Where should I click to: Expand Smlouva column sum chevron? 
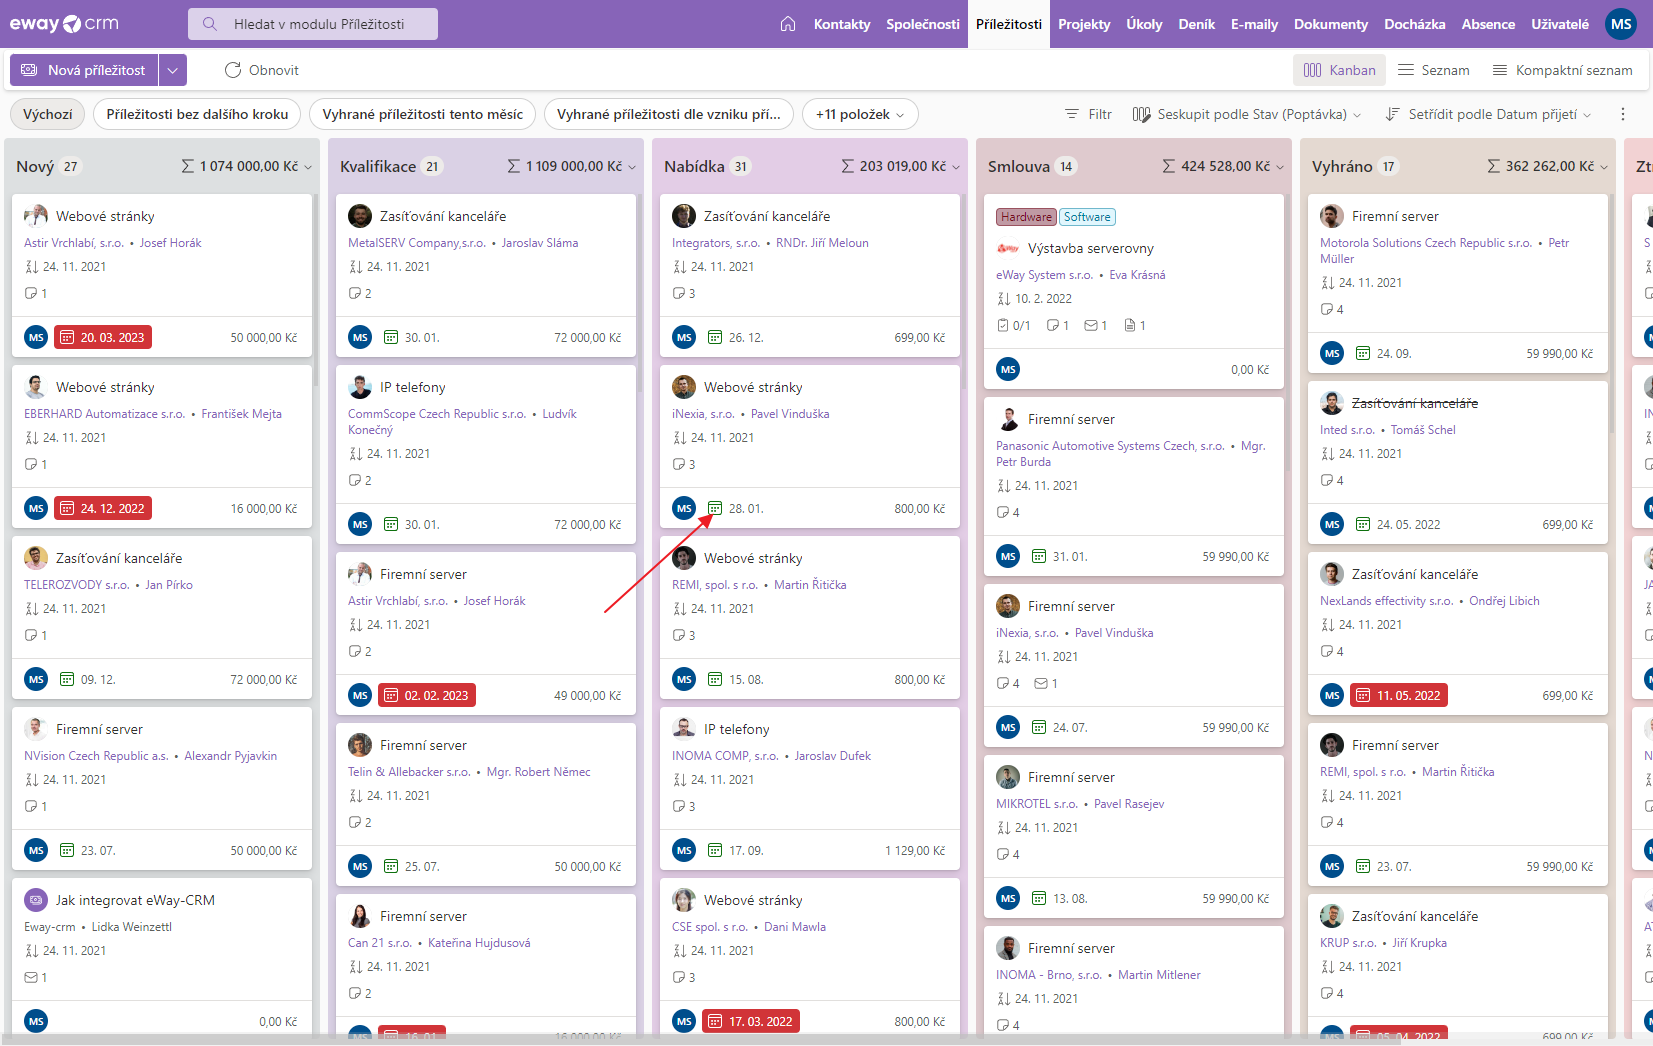click(x=1280, y=167)
